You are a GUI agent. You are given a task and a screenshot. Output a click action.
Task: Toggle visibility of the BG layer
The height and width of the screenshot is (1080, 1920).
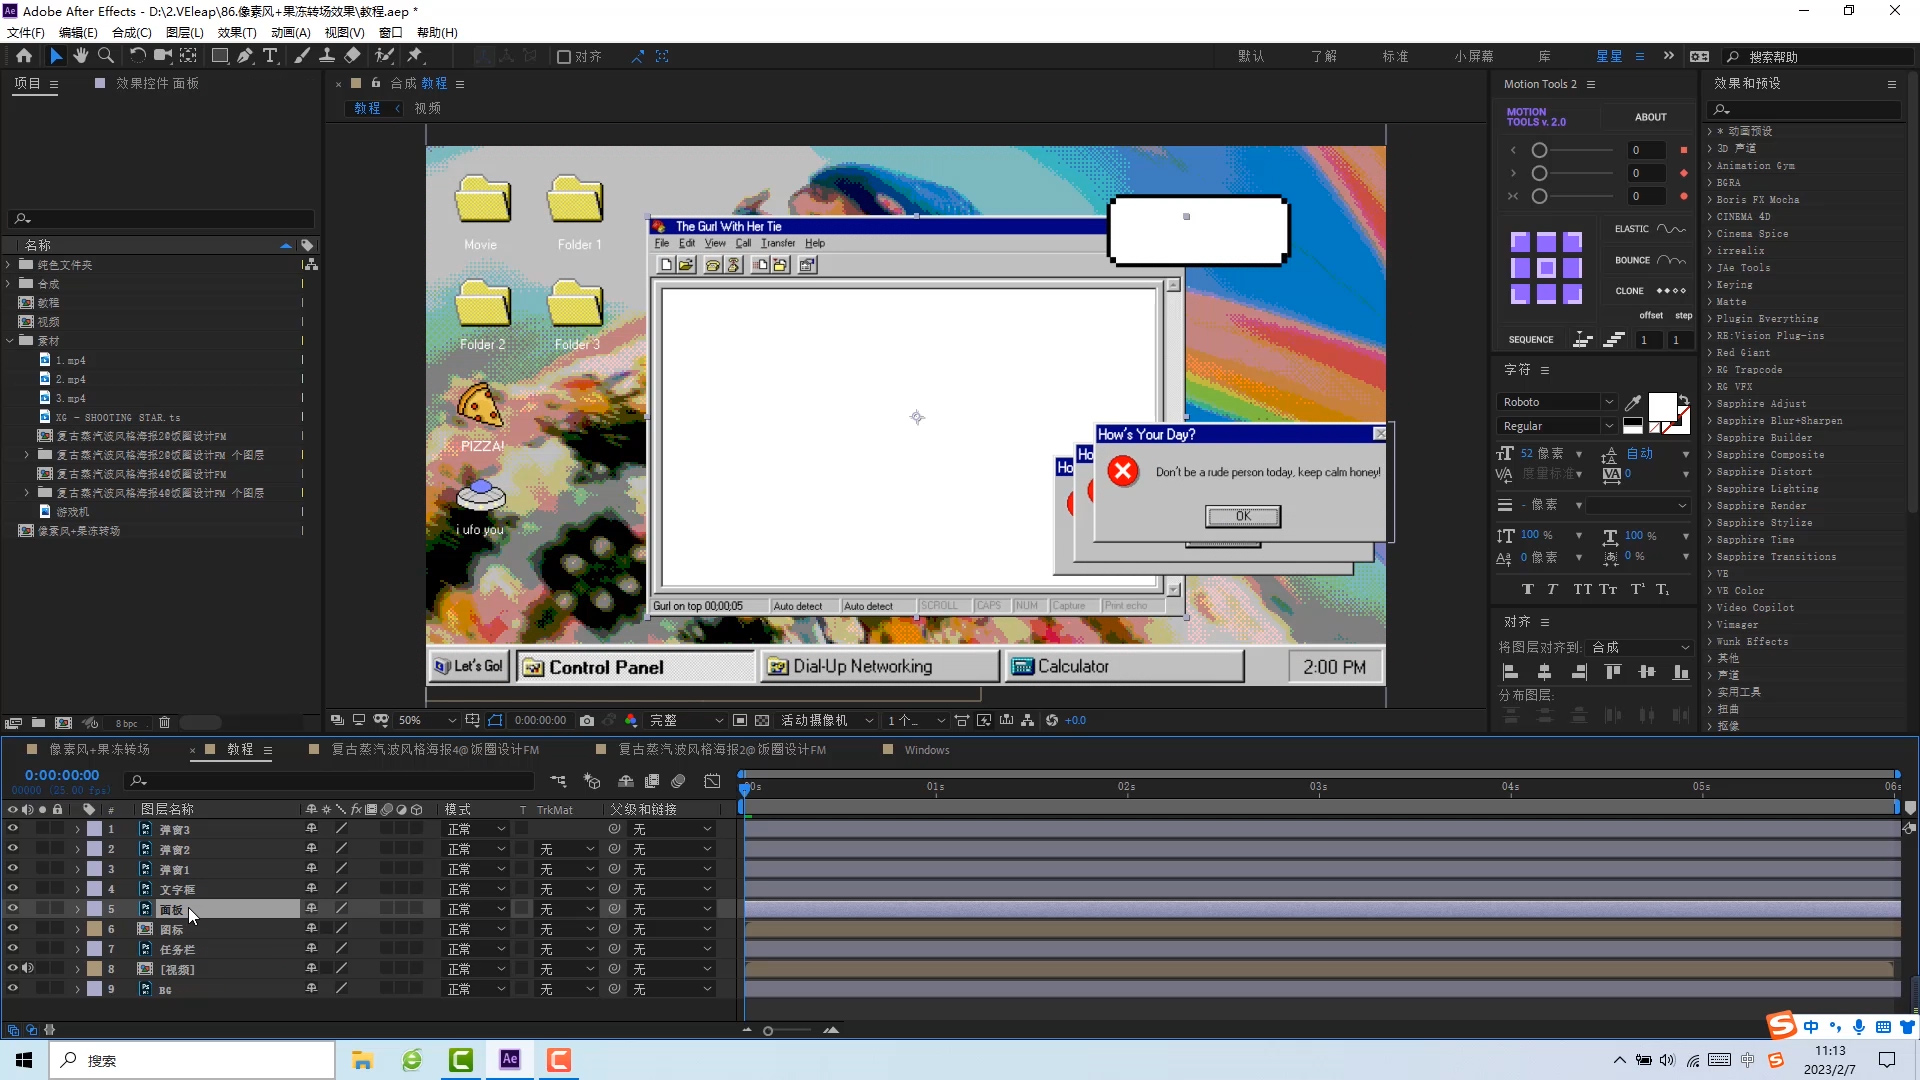click(13, 988)
